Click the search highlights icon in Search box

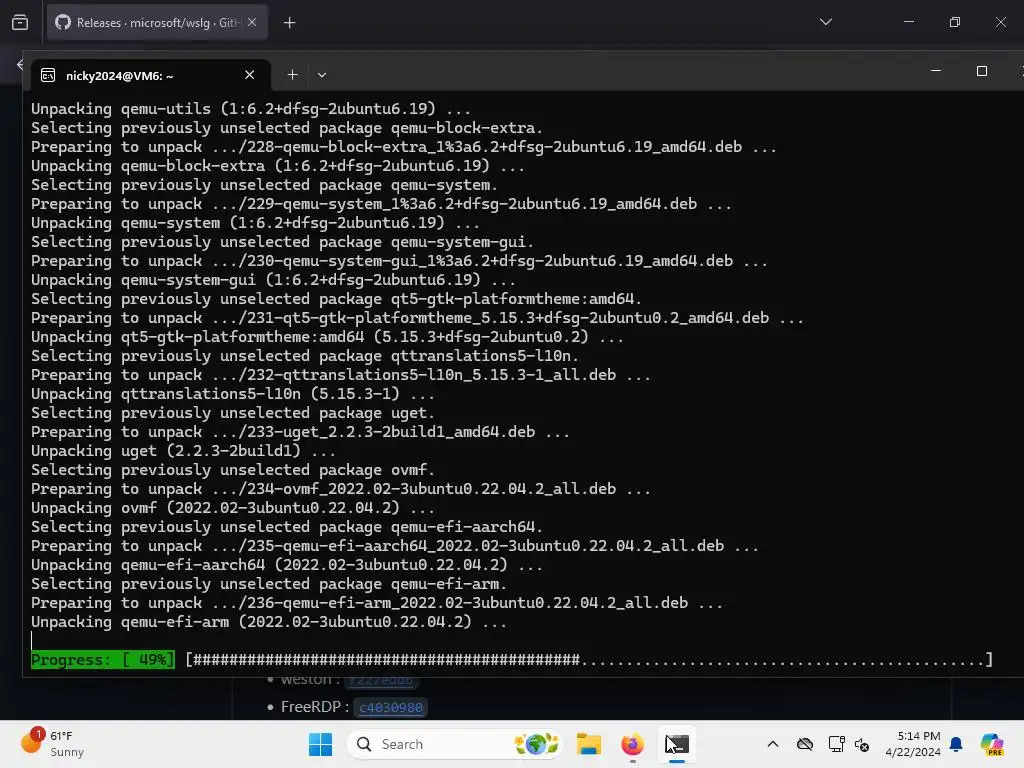coord(536,744)
